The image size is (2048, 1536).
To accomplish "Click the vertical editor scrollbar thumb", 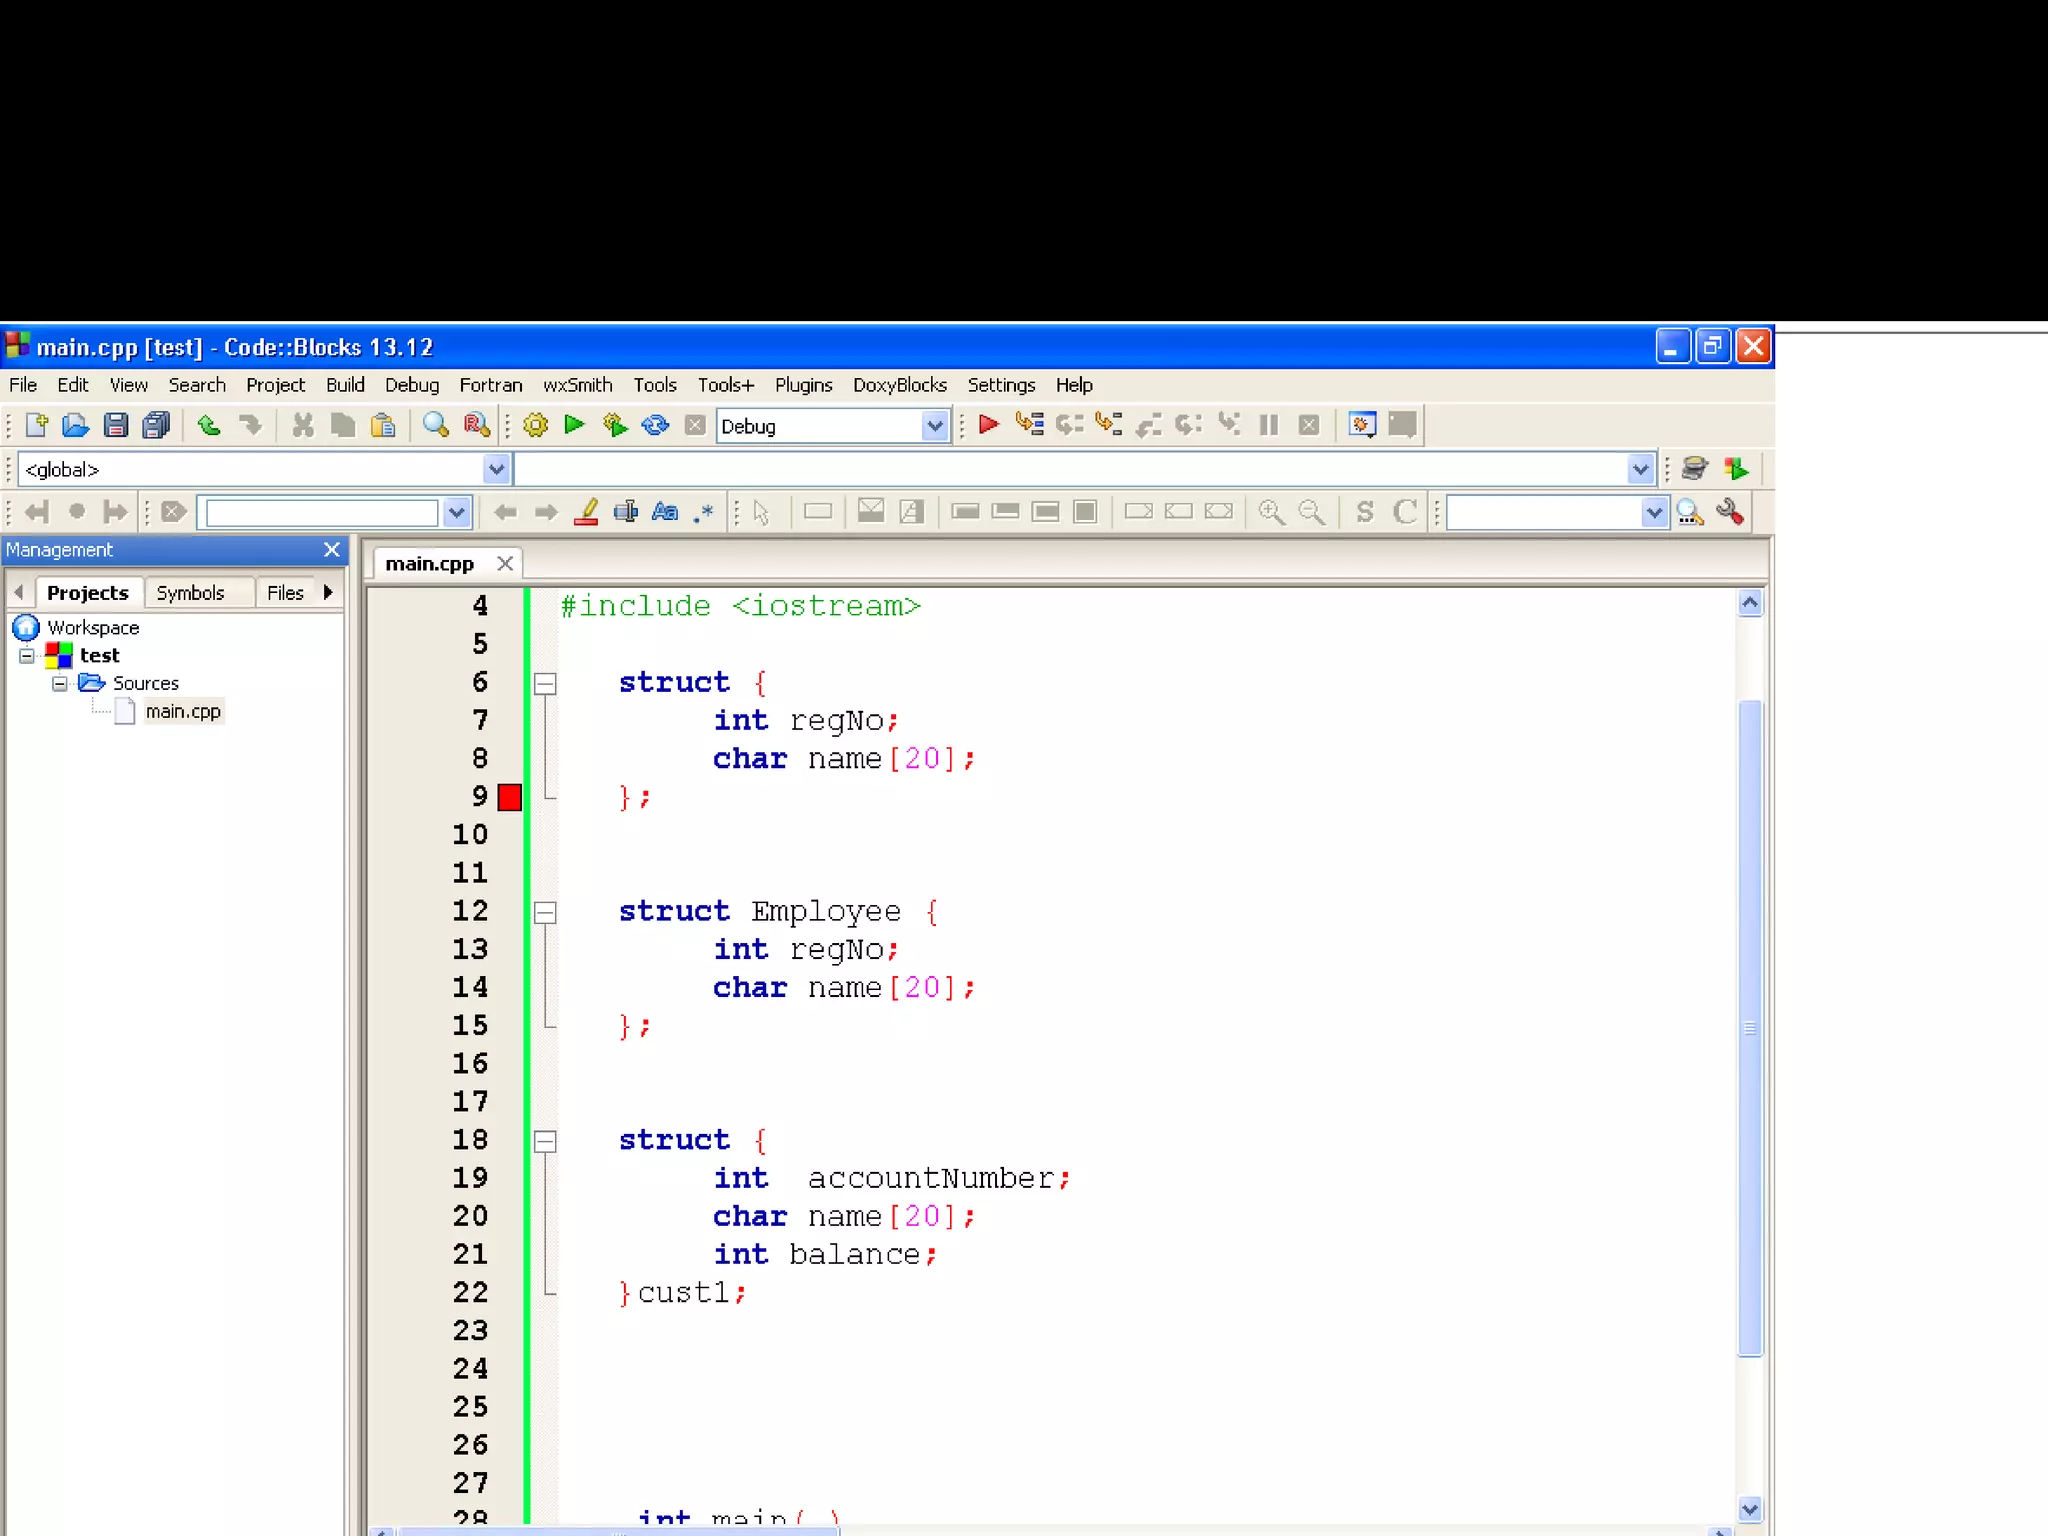I will 1749,1028.
